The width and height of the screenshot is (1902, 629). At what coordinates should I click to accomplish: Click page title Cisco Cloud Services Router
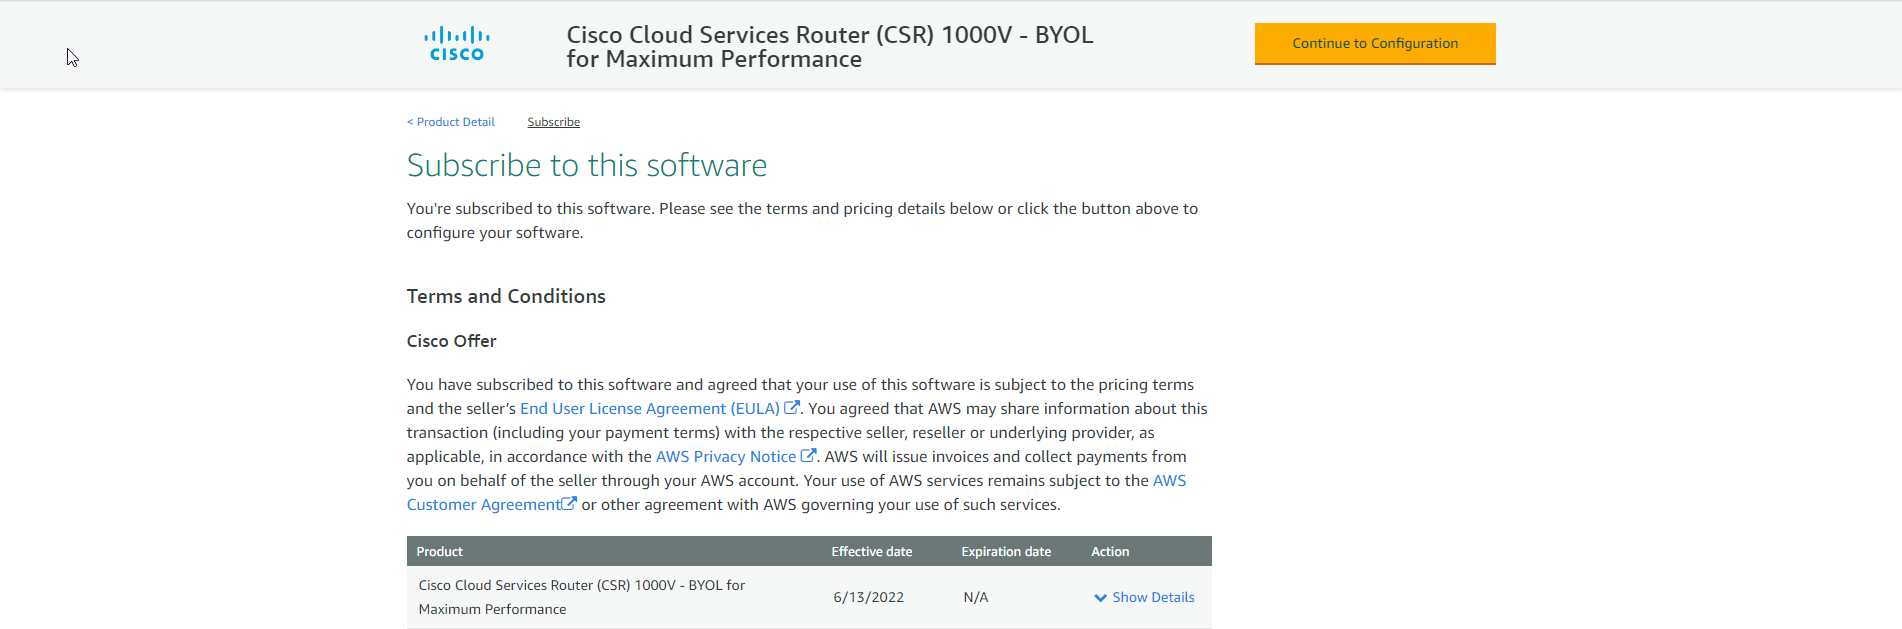[830, 47]
